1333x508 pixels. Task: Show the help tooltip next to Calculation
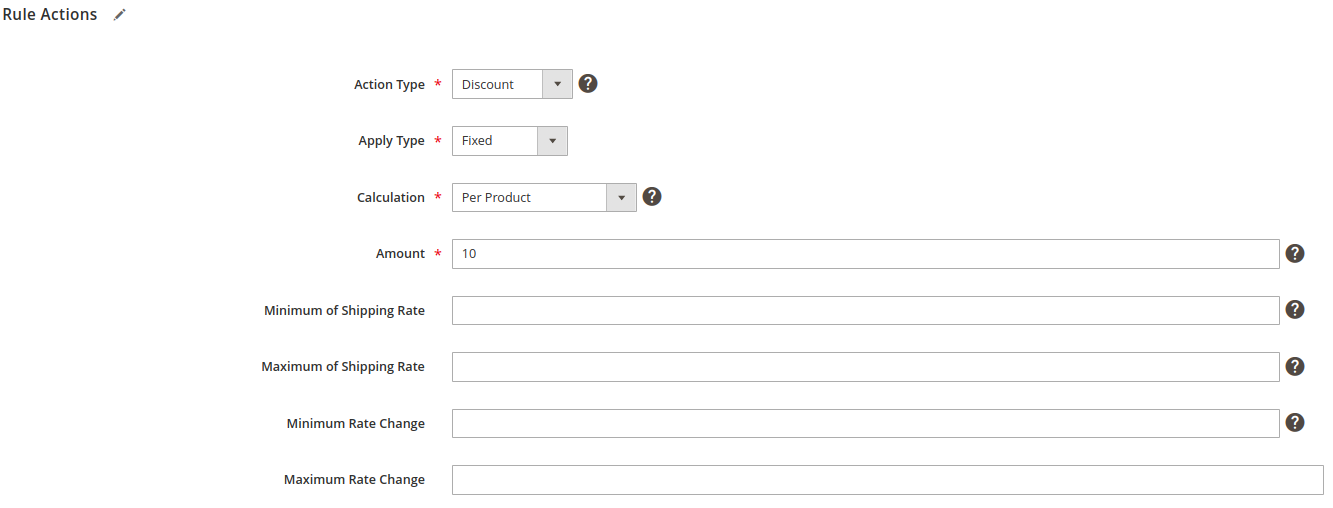(x=652, y=197)
